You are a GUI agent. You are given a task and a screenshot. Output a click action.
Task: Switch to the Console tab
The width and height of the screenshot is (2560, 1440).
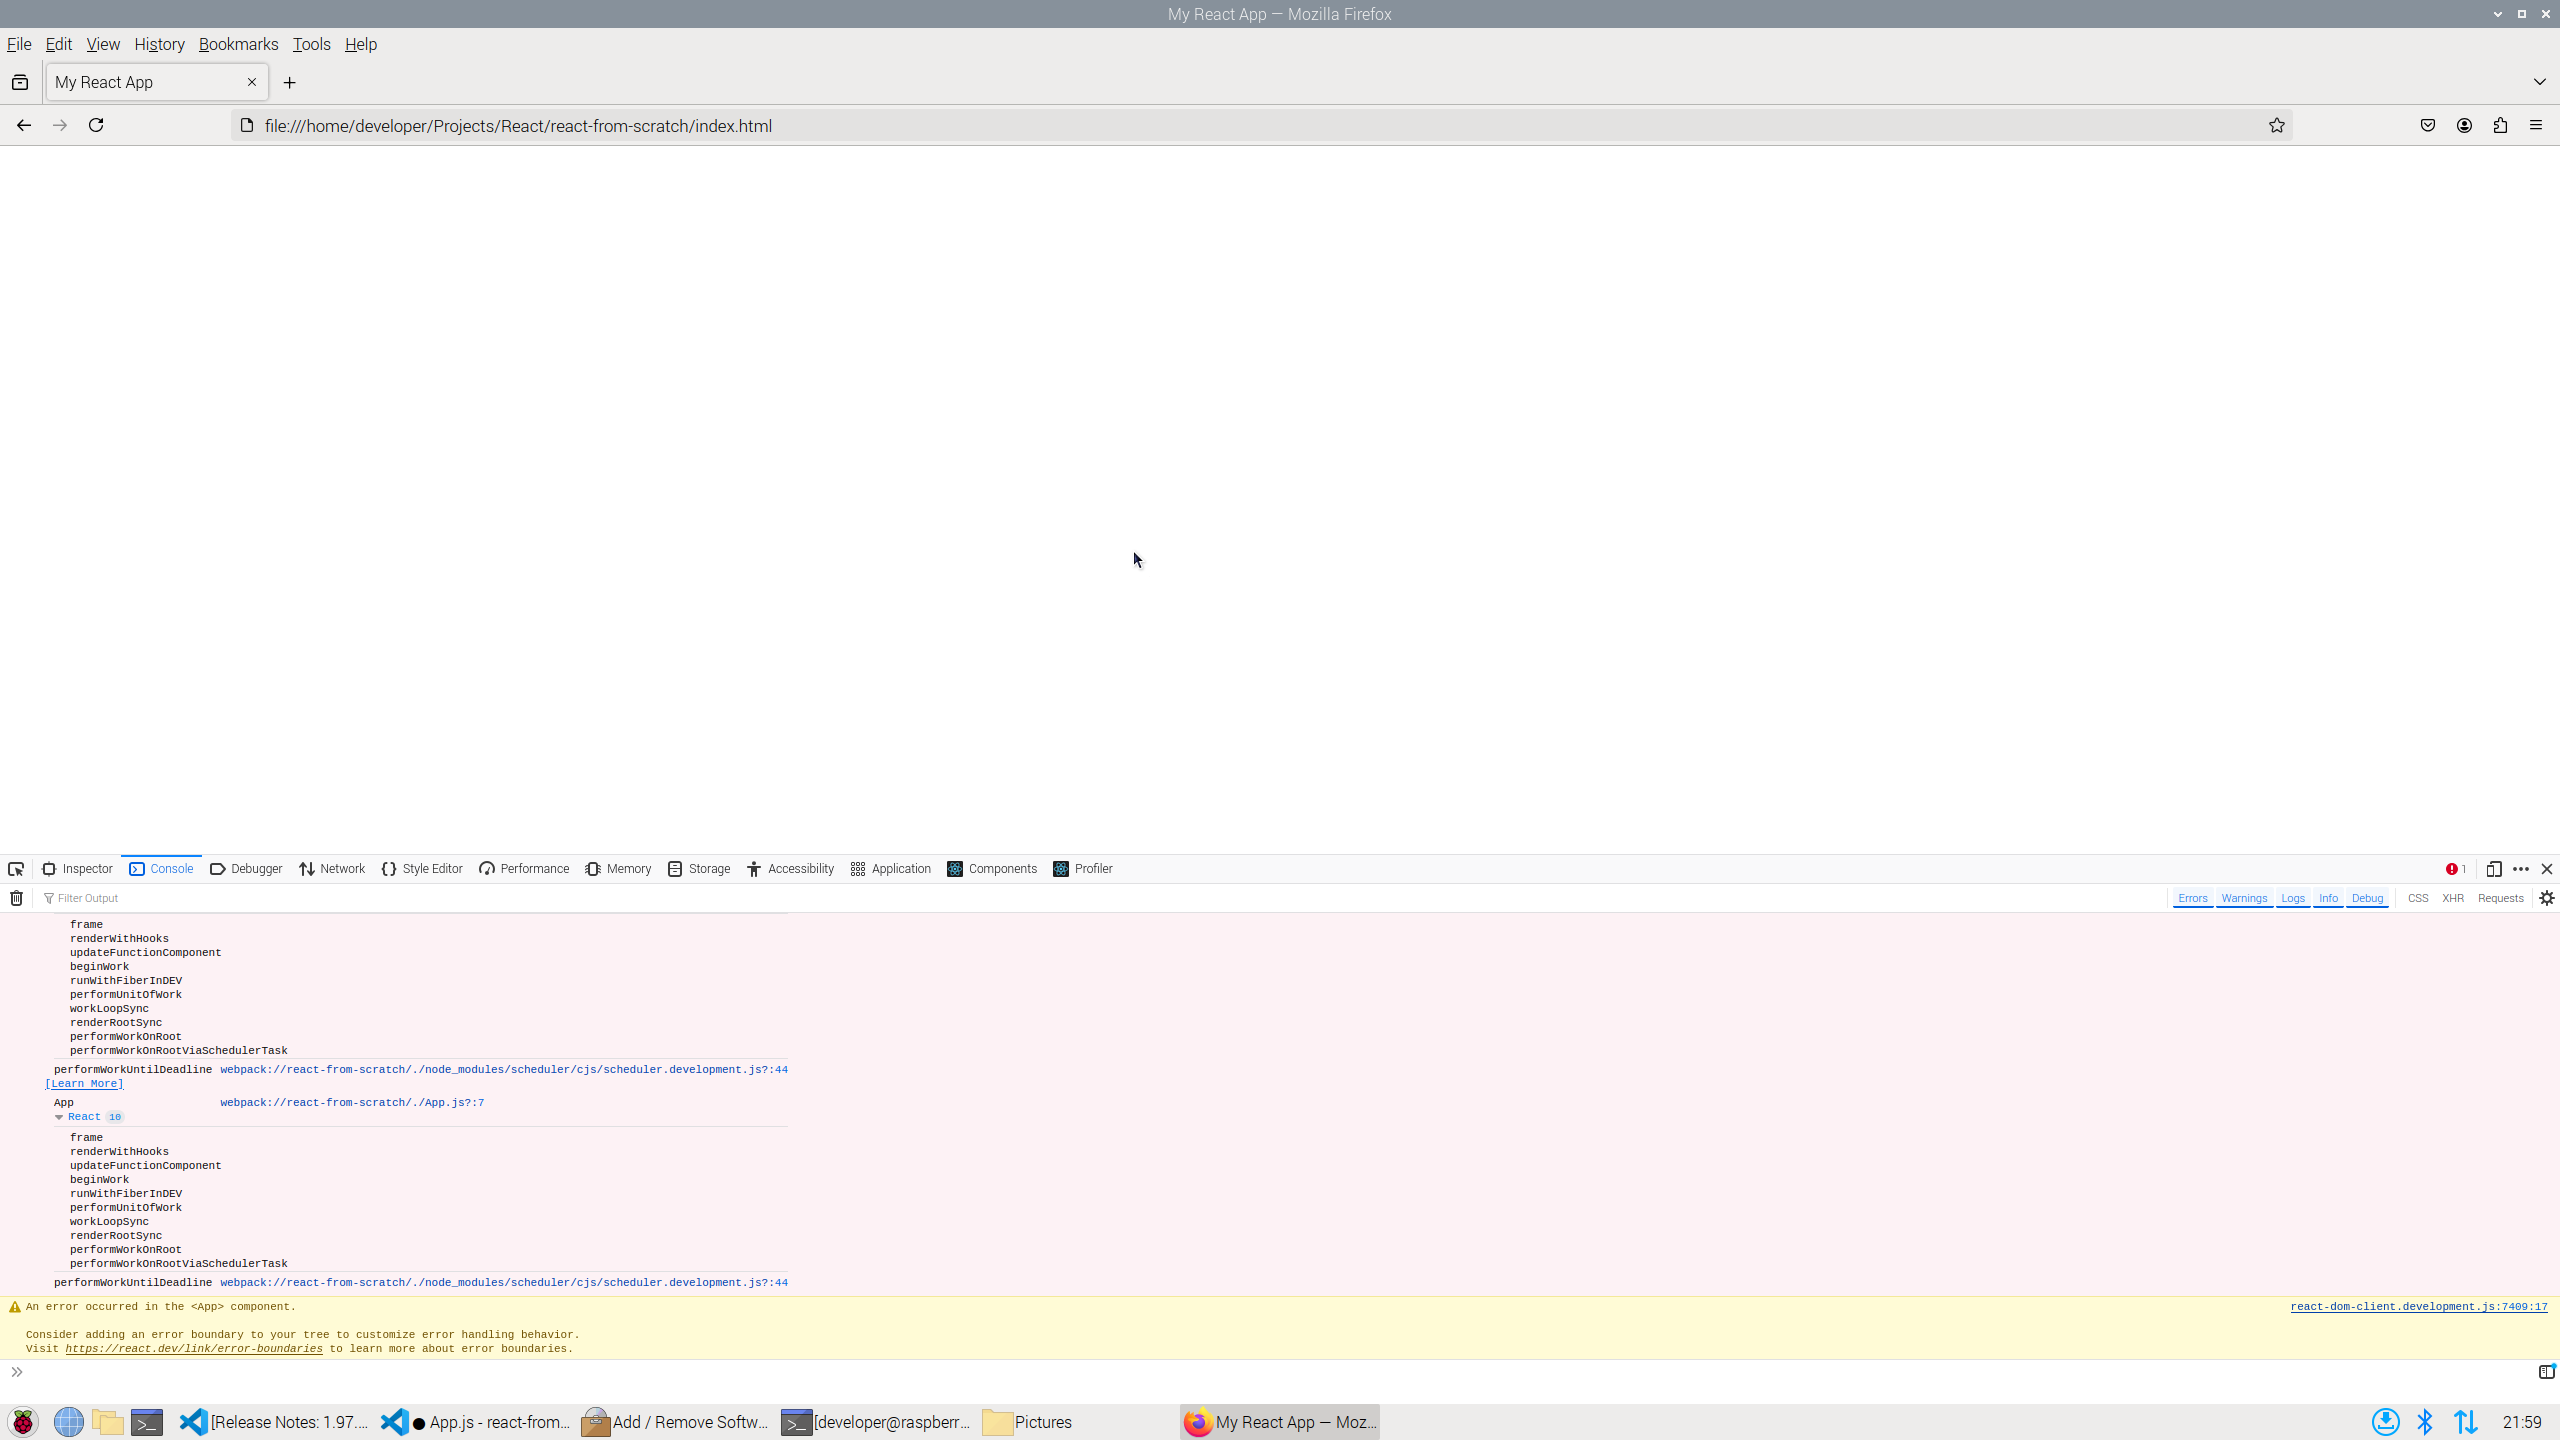161,869
